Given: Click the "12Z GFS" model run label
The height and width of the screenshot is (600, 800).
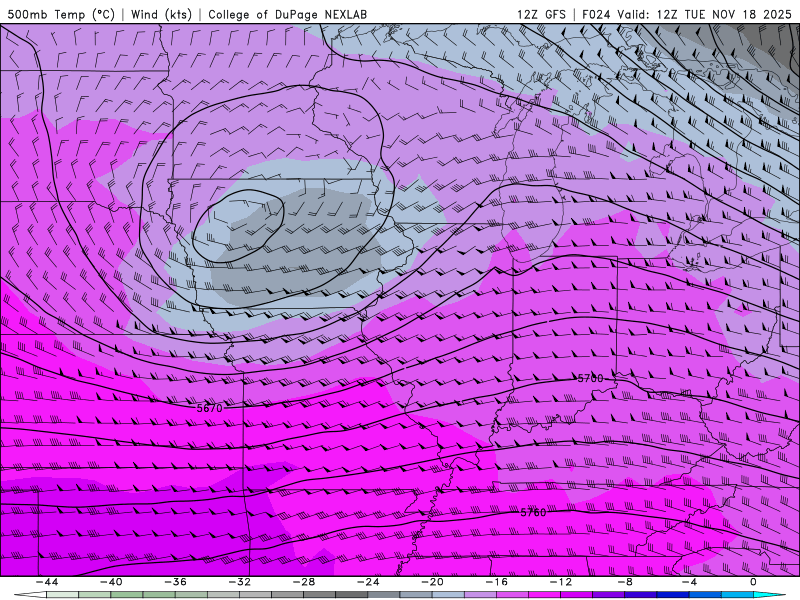Looking at the screenshot, I should (541, 14).
